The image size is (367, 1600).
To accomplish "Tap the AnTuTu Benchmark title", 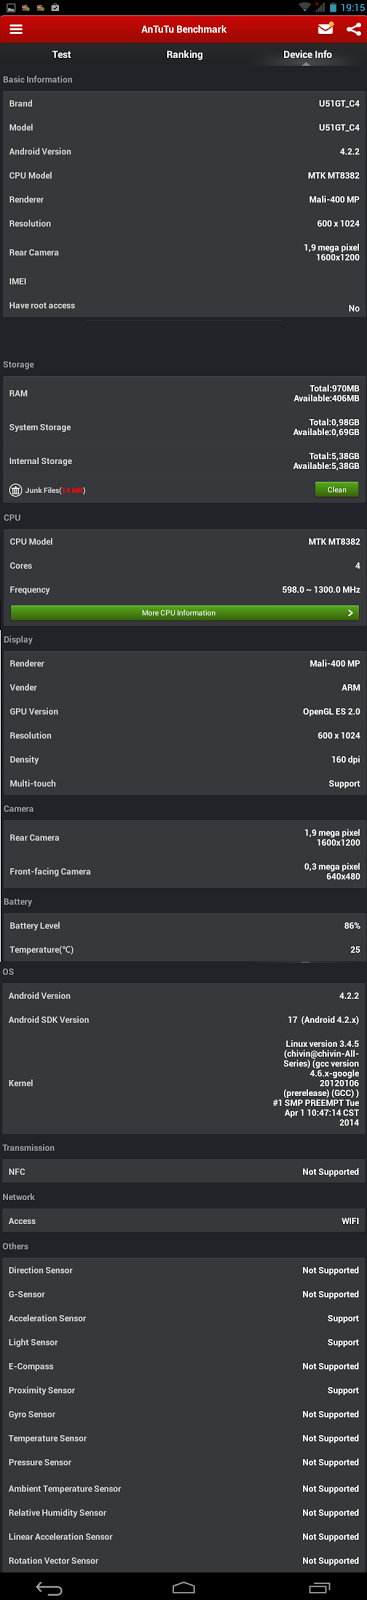I will pos(184,29).
